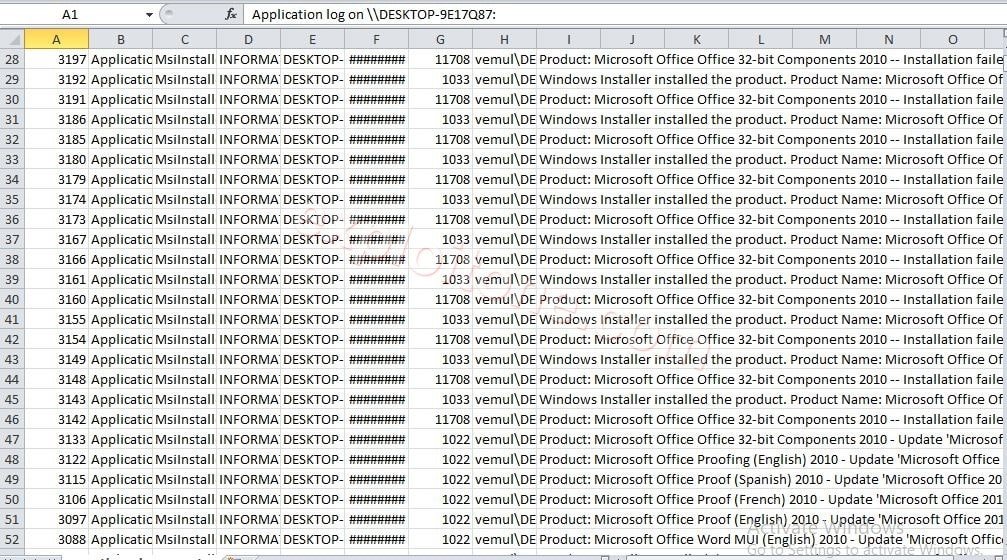Click Microsoft Office Proof (French) 2010 cell
Viewport: 1007px width, 560px height.
770,500
